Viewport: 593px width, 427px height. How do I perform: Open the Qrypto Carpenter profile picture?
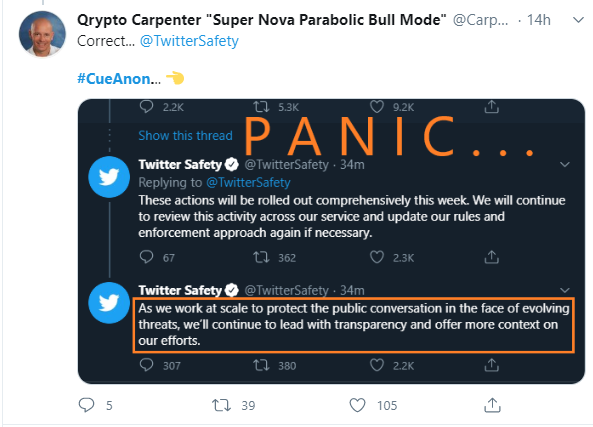coord(42,34)
